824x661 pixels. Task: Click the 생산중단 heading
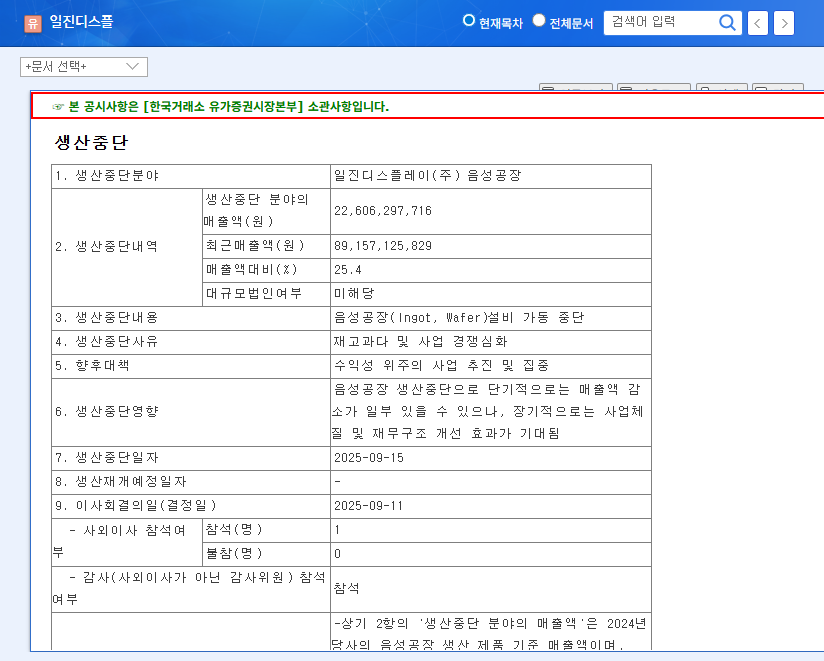91,142
